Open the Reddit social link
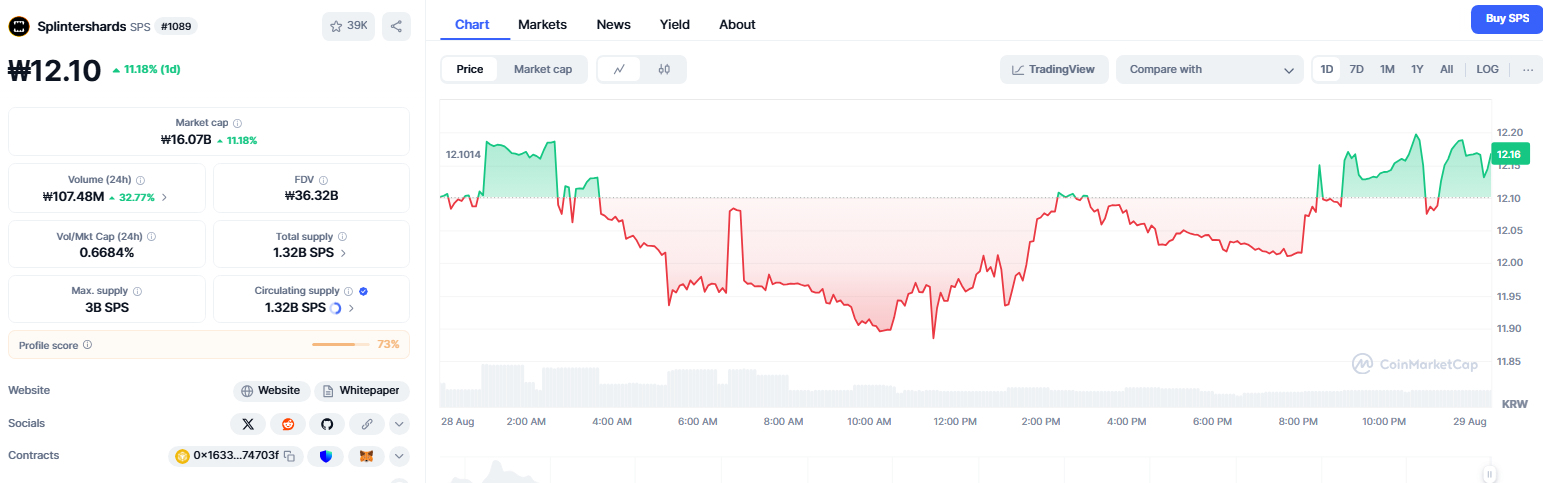This screenshot has width=1543, height=483. pos(288,424)
